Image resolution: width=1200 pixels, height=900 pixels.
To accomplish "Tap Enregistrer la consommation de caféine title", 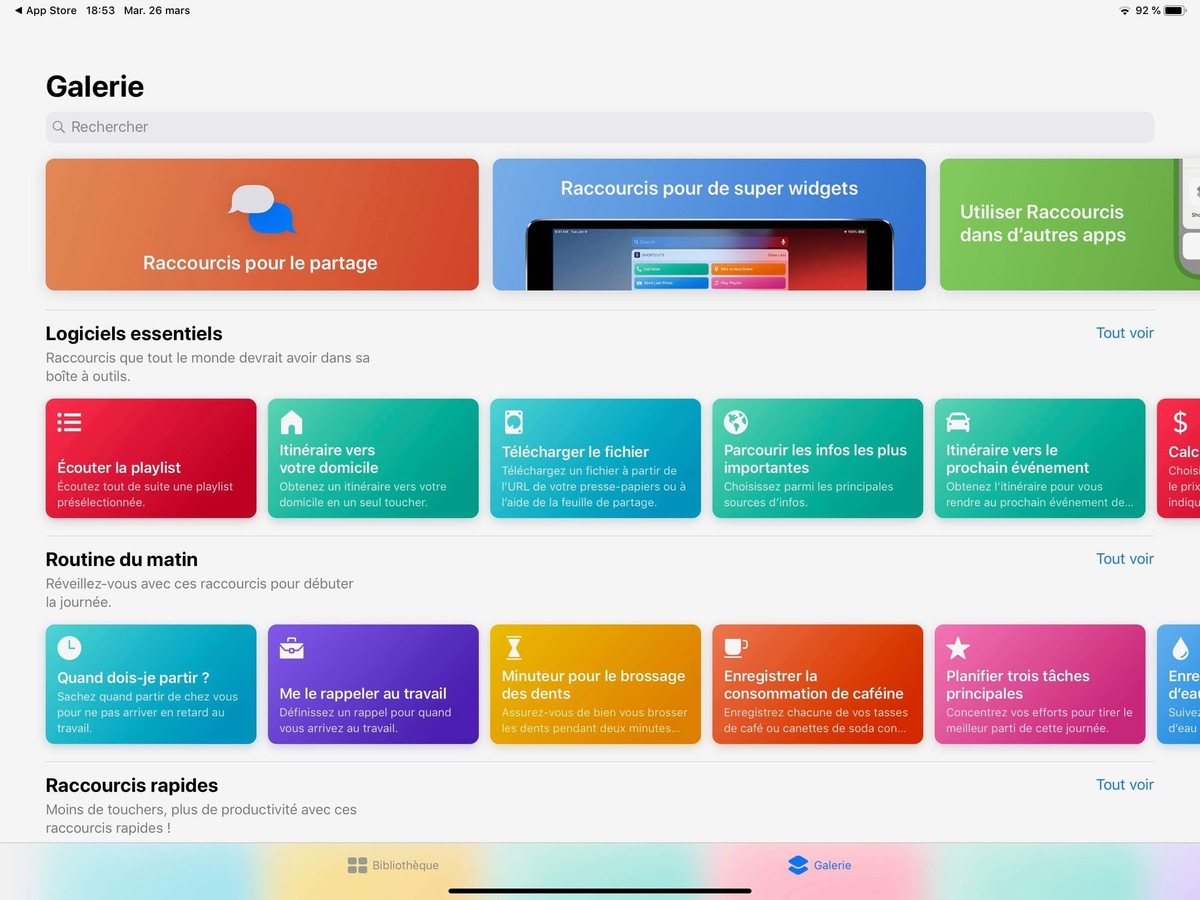I will 814,685.
